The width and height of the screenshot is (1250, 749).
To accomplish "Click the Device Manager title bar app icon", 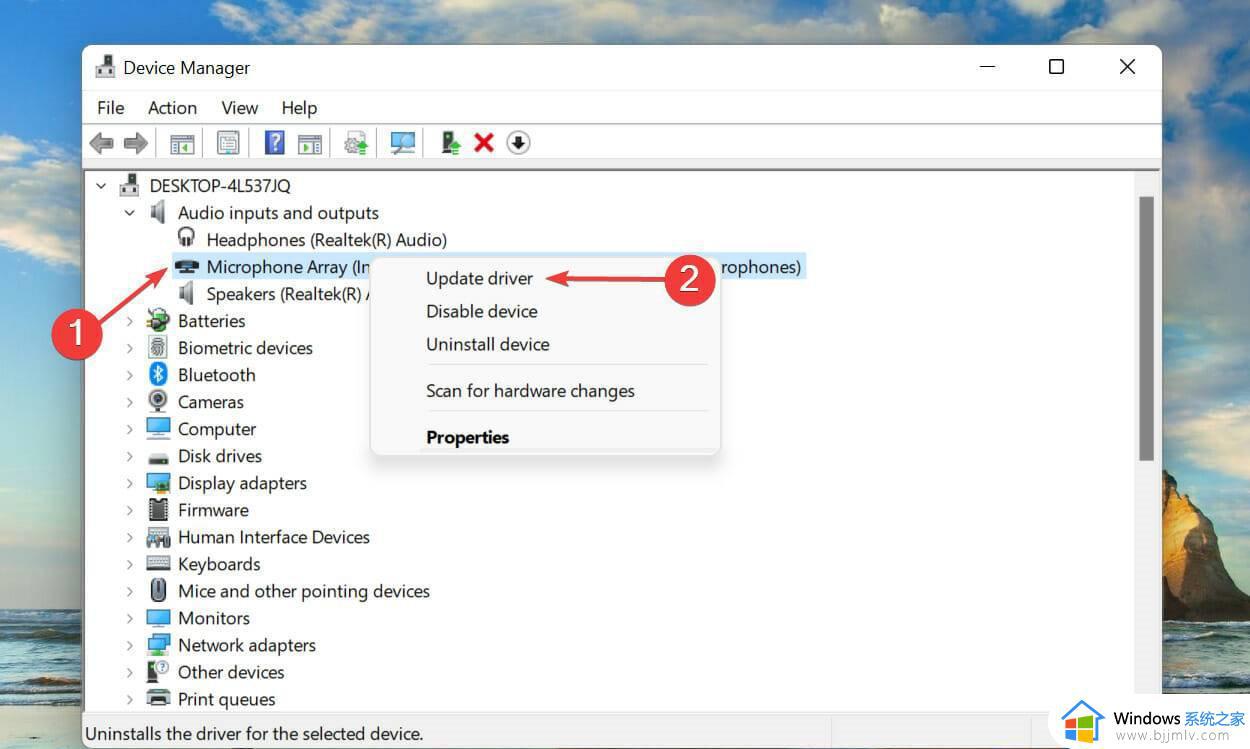I will click(105, 67).
